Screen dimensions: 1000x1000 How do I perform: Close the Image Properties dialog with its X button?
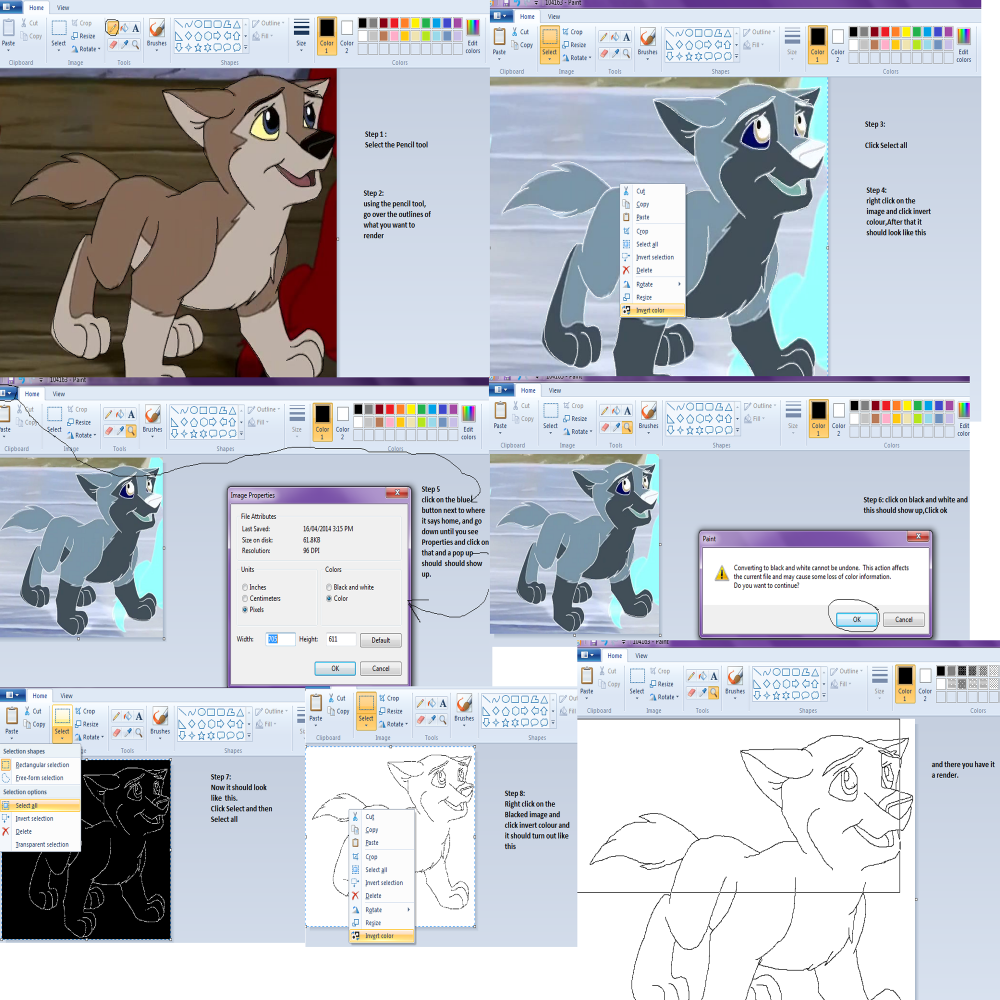tap(397, 493)
